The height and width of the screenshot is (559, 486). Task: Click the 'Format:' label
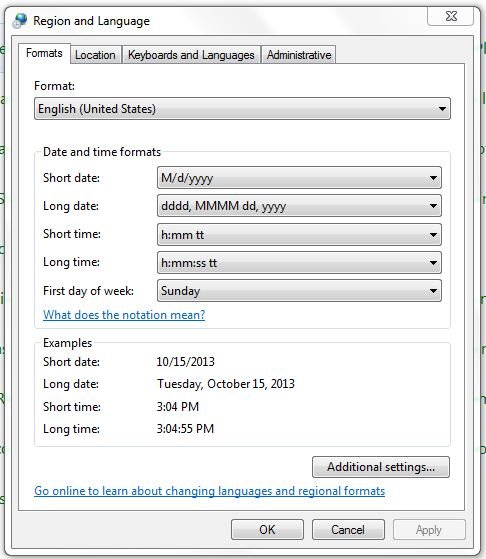tap(55, 86)
